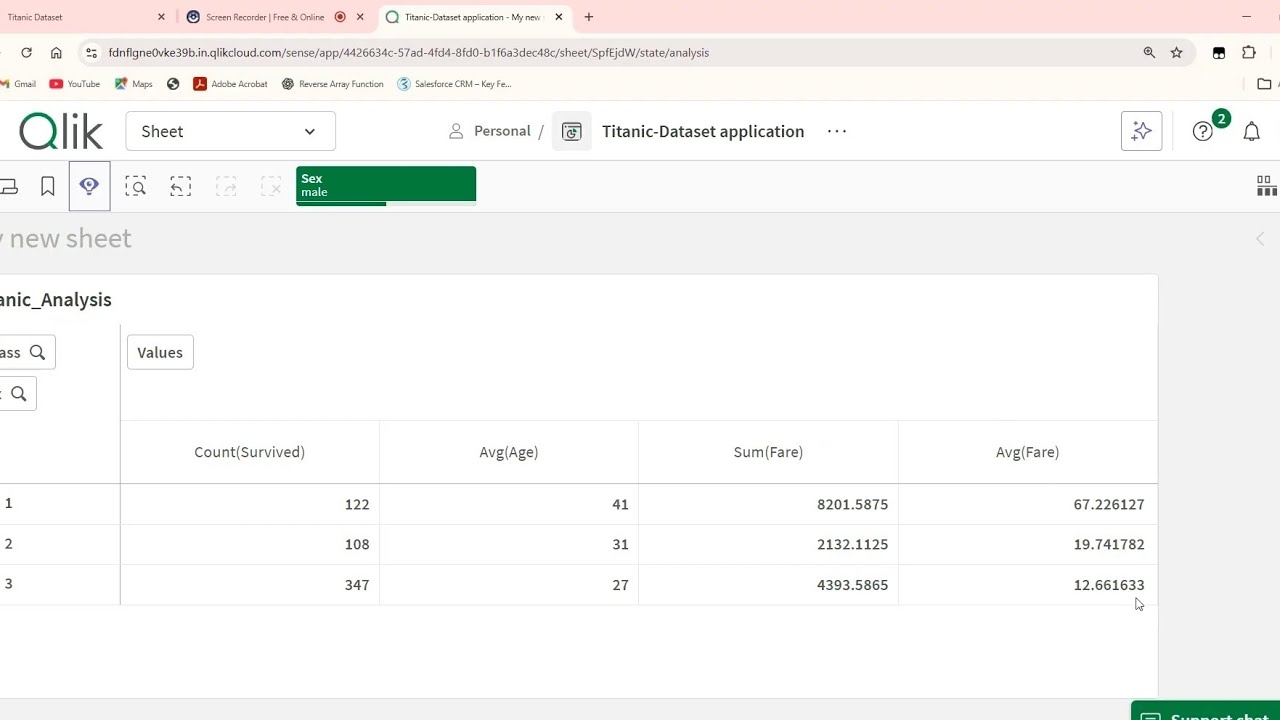Viewport: 1280px width, 720px height.
Task: Click the app overview icon beside the title
Action: (x=572, y=131)
